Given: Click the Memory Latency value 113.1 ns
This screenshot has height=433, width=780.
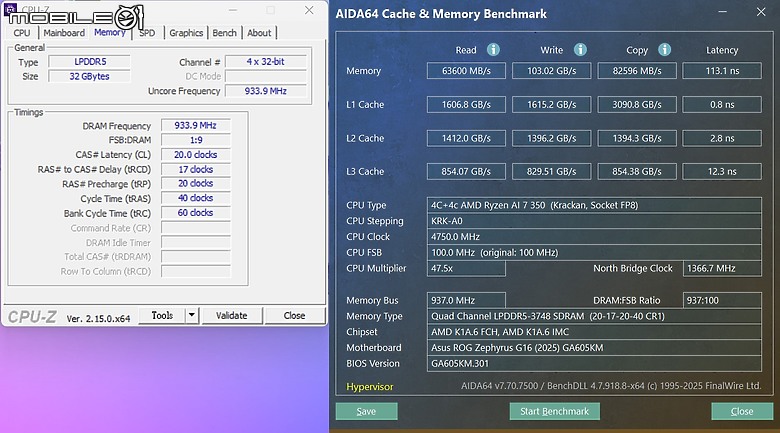Looking at the screenshot, I should click(722, 71).
